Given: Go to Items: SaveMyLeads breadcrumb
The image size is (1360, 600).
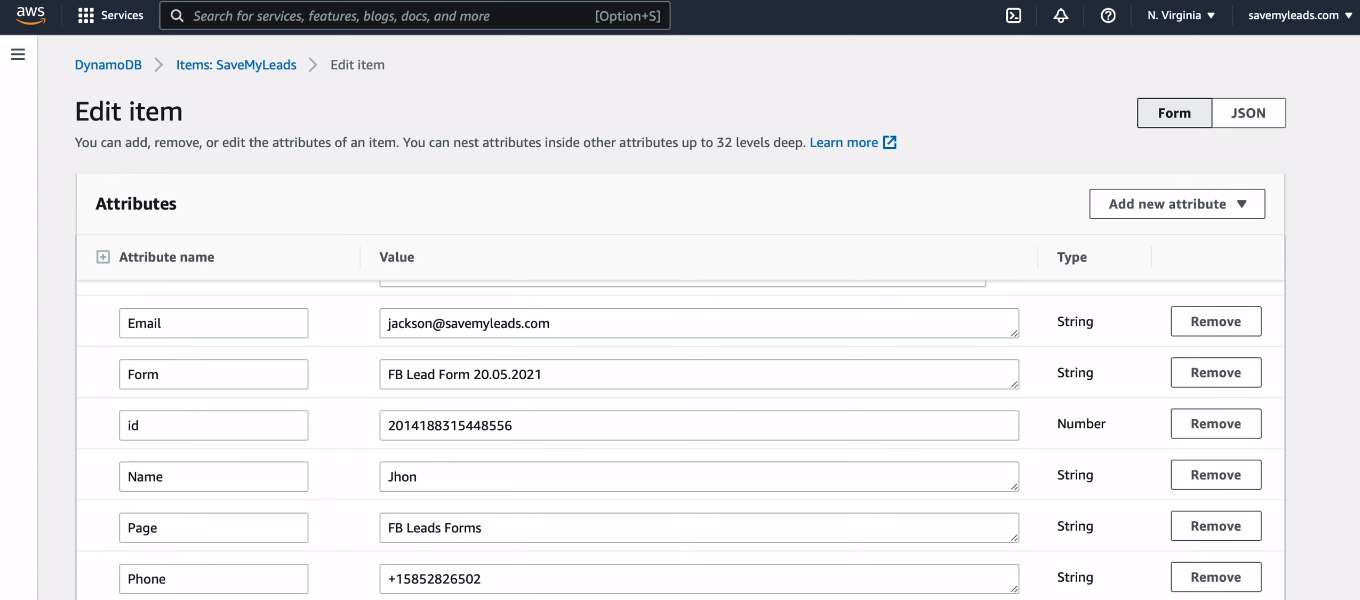Looking at the screenshot, I should coord(236,65).
